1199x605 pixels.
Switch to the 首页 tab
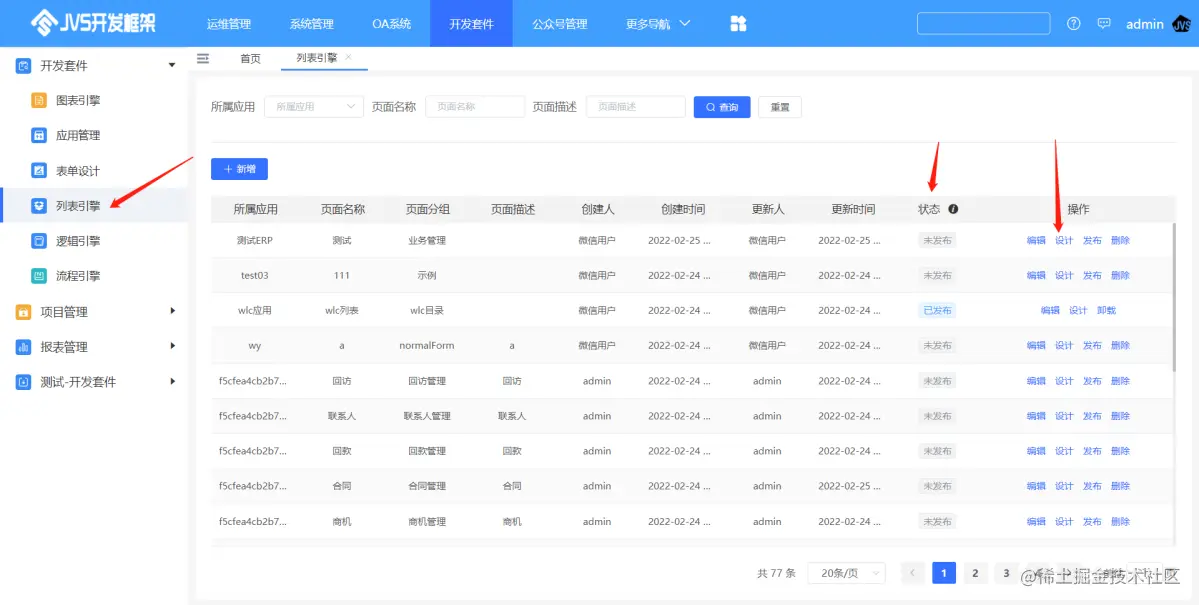250,58
